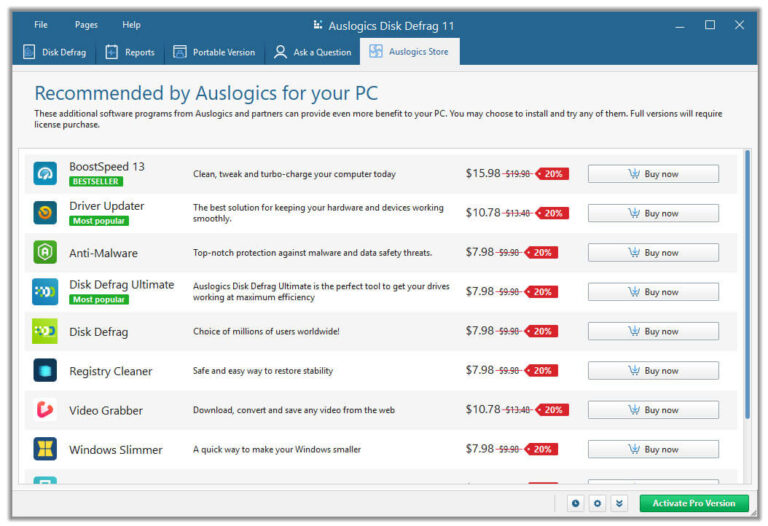The width and height of the screenshot is (768, 526).
Task: Click 'Top-notch protection against malware' description
Action: 312,253
